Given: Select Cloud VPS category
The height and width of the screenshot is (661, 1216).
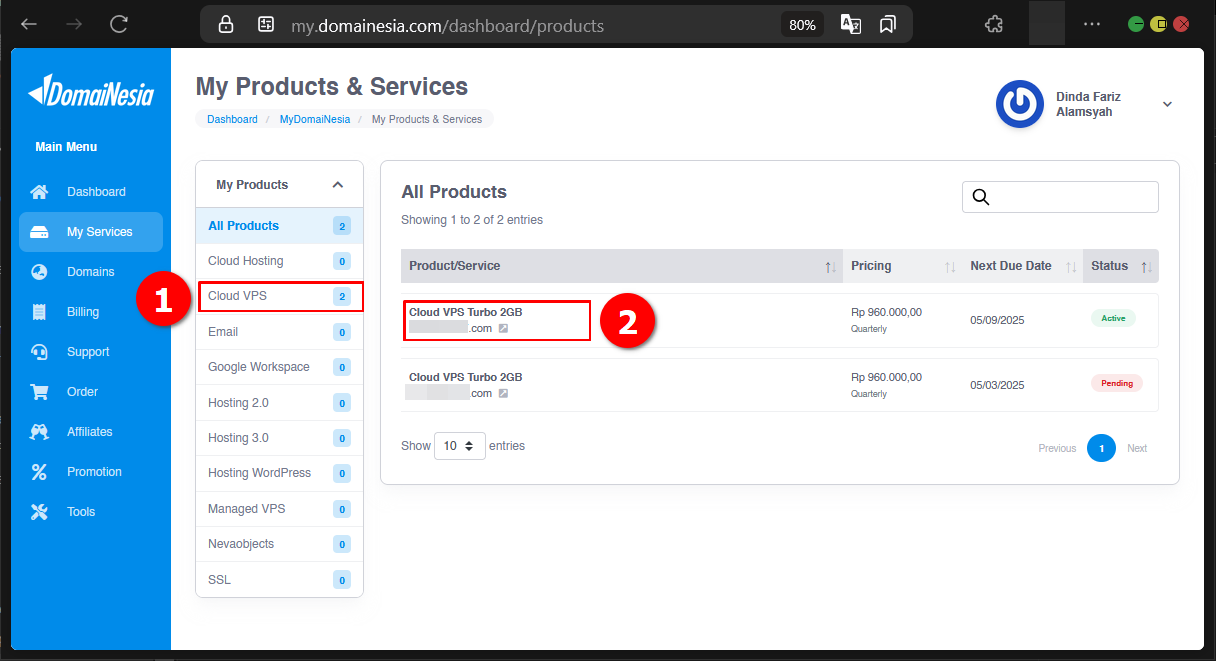Looking at the screenshot, I should tap(280, 296).
